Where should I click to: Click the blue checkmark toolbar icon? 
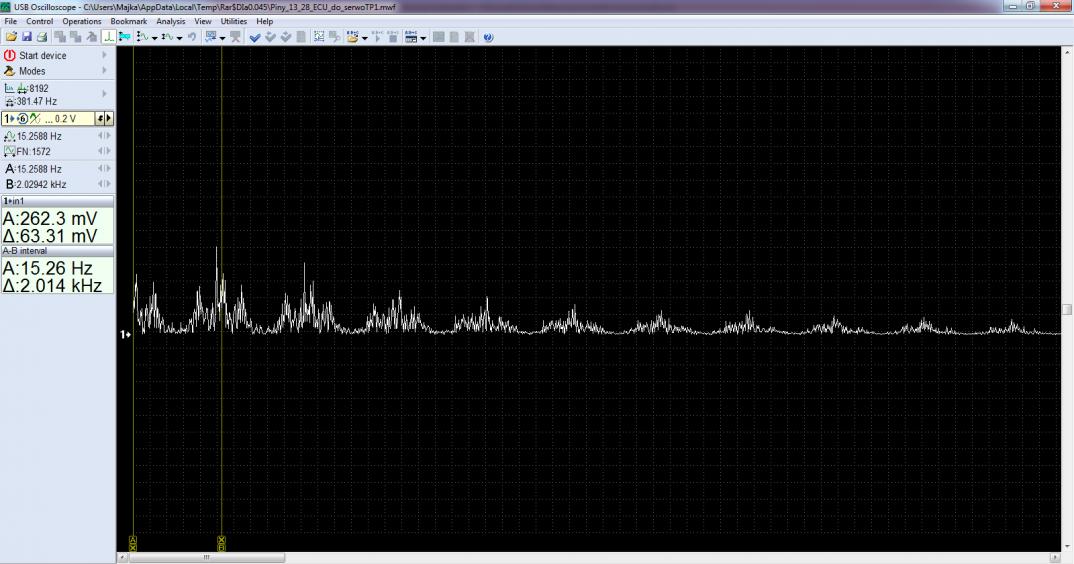tap(255, 37)
